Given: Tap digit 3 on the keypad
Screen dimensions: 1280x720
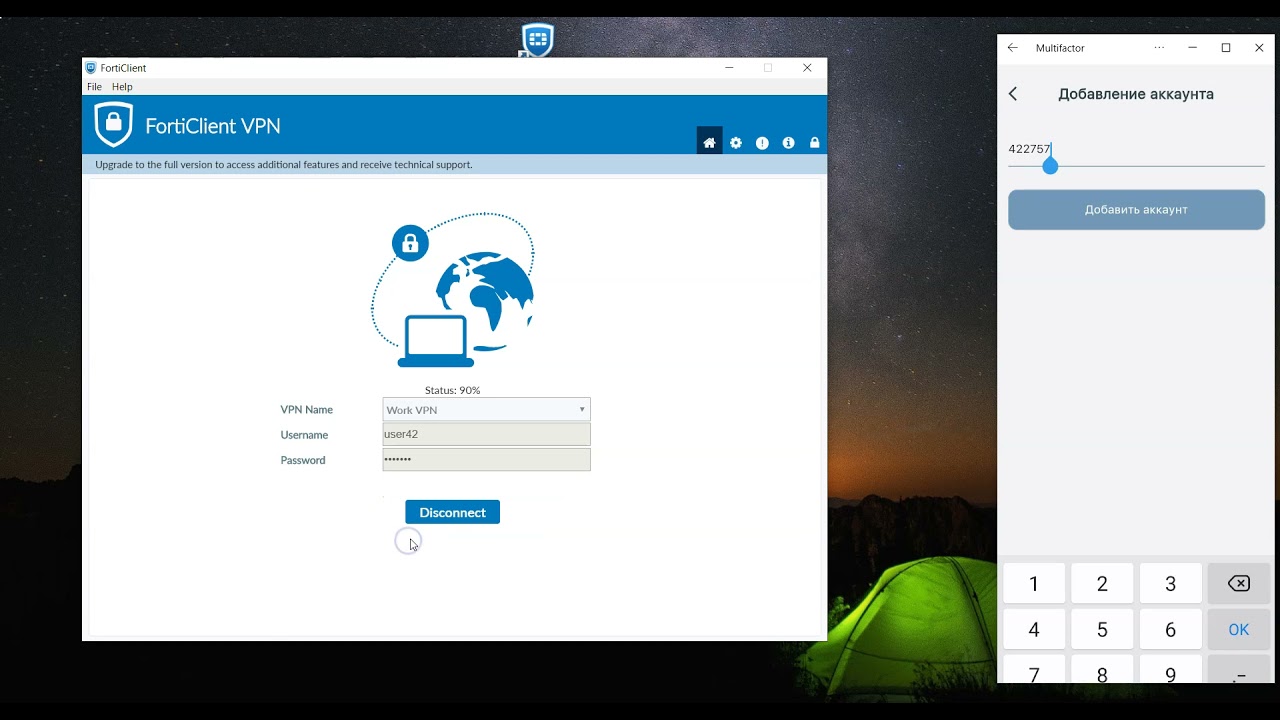Looking at the screenshot, I should [x=1171, y=584].
